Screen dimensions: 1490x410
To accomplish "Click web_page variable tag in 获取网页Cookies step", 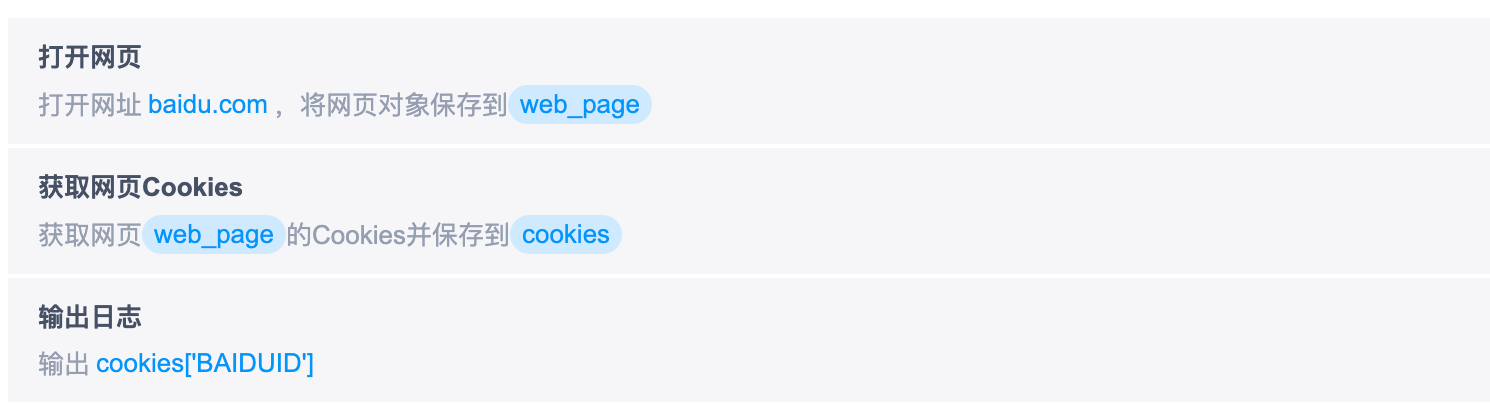I will [x=213, y=235].
